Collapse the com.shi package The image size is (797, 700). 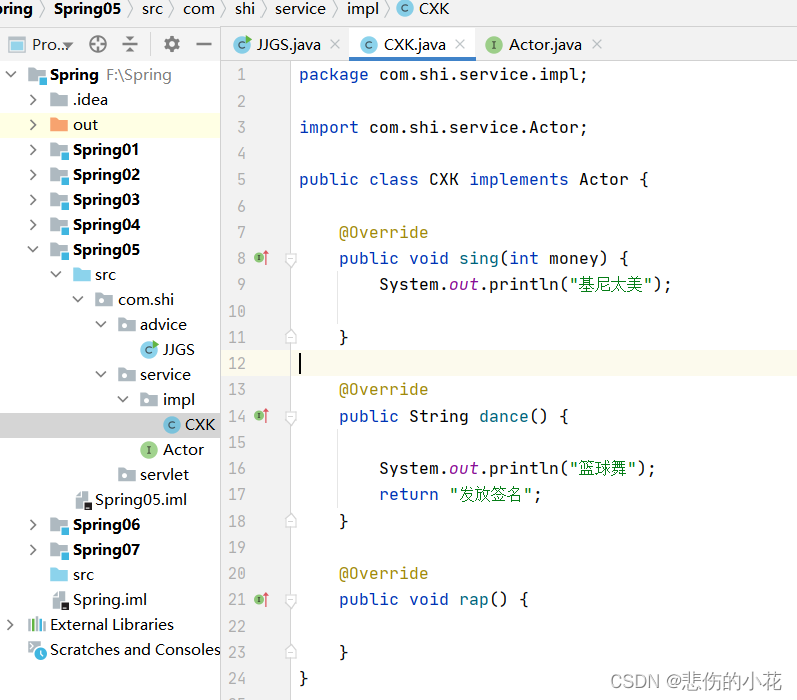tap(78, 299)
